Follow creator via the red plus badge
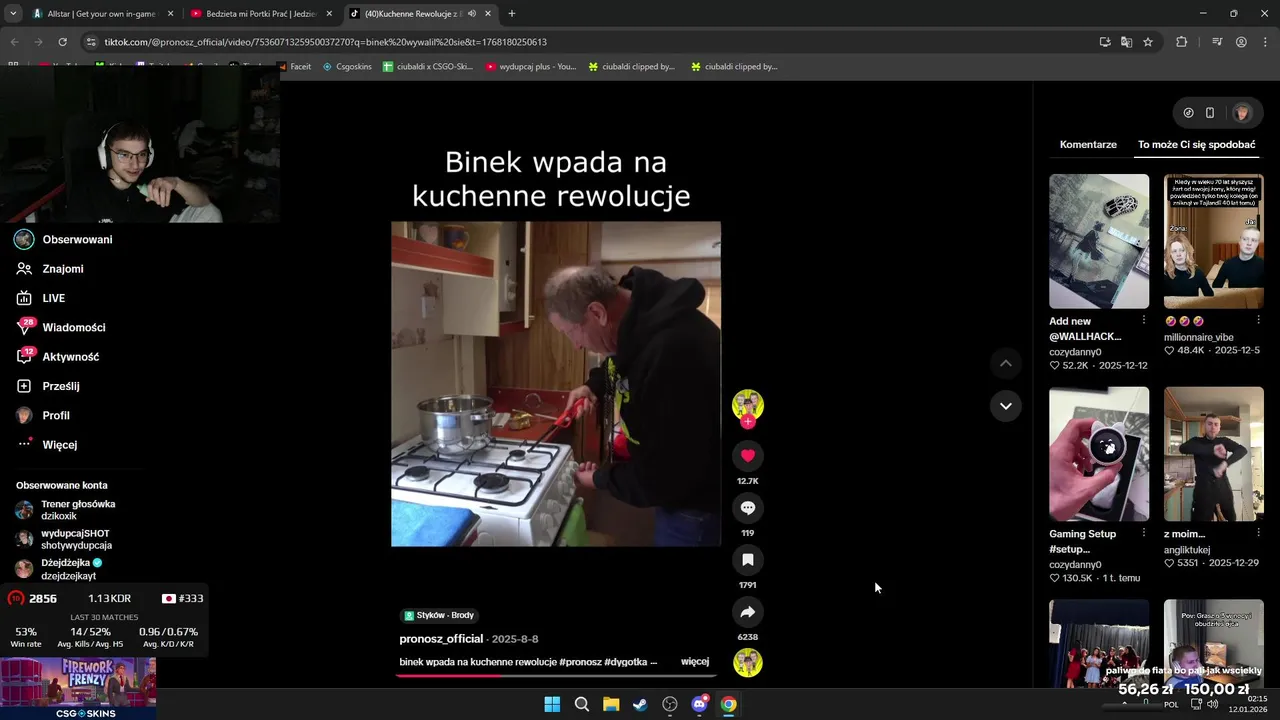 747,422
